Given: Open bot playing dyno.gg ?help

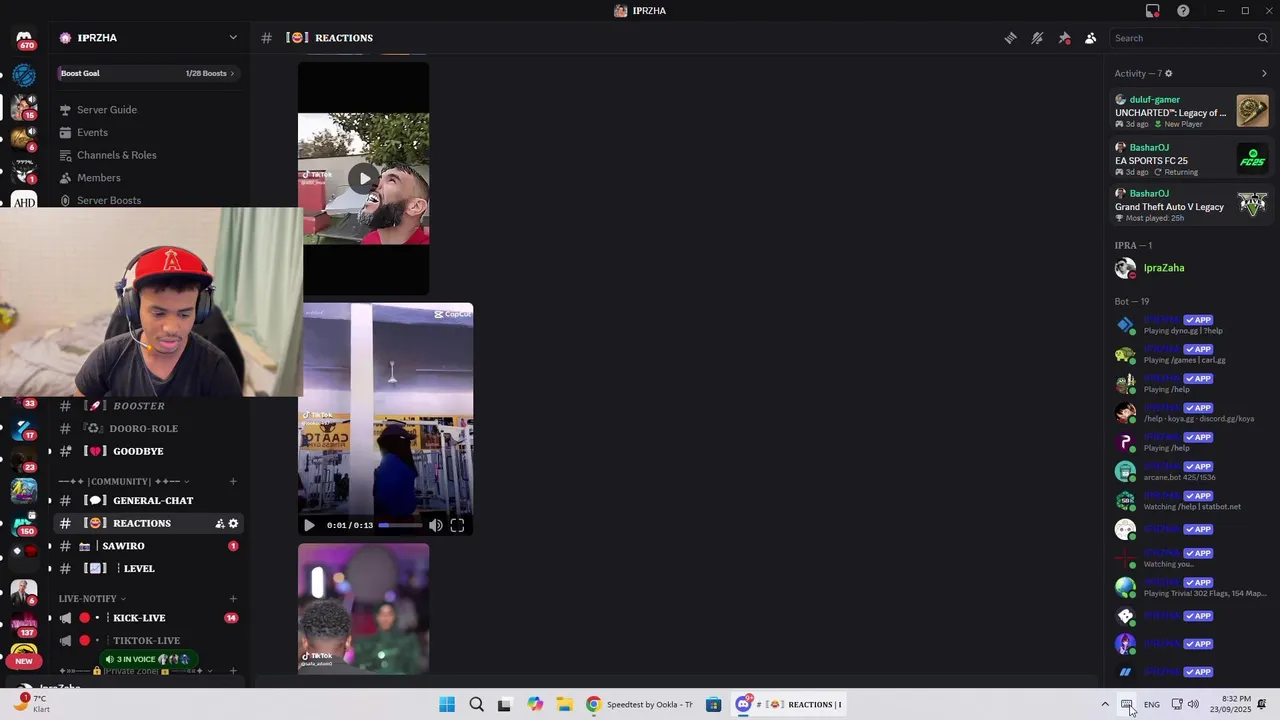Looking at the screenshot, I should pos(1191,325).
